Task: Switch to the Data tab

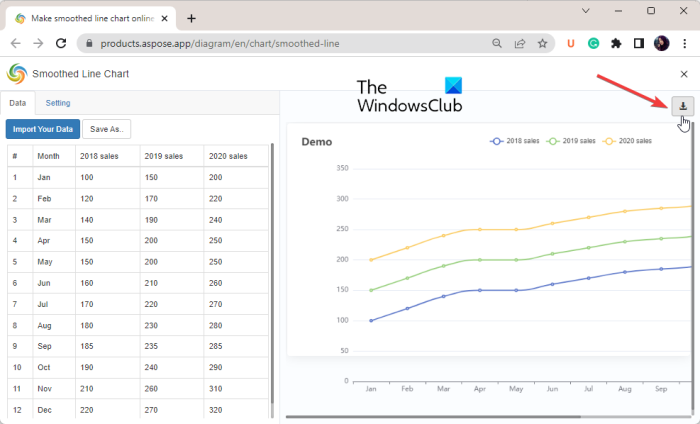Action: (x=18, y=103)
